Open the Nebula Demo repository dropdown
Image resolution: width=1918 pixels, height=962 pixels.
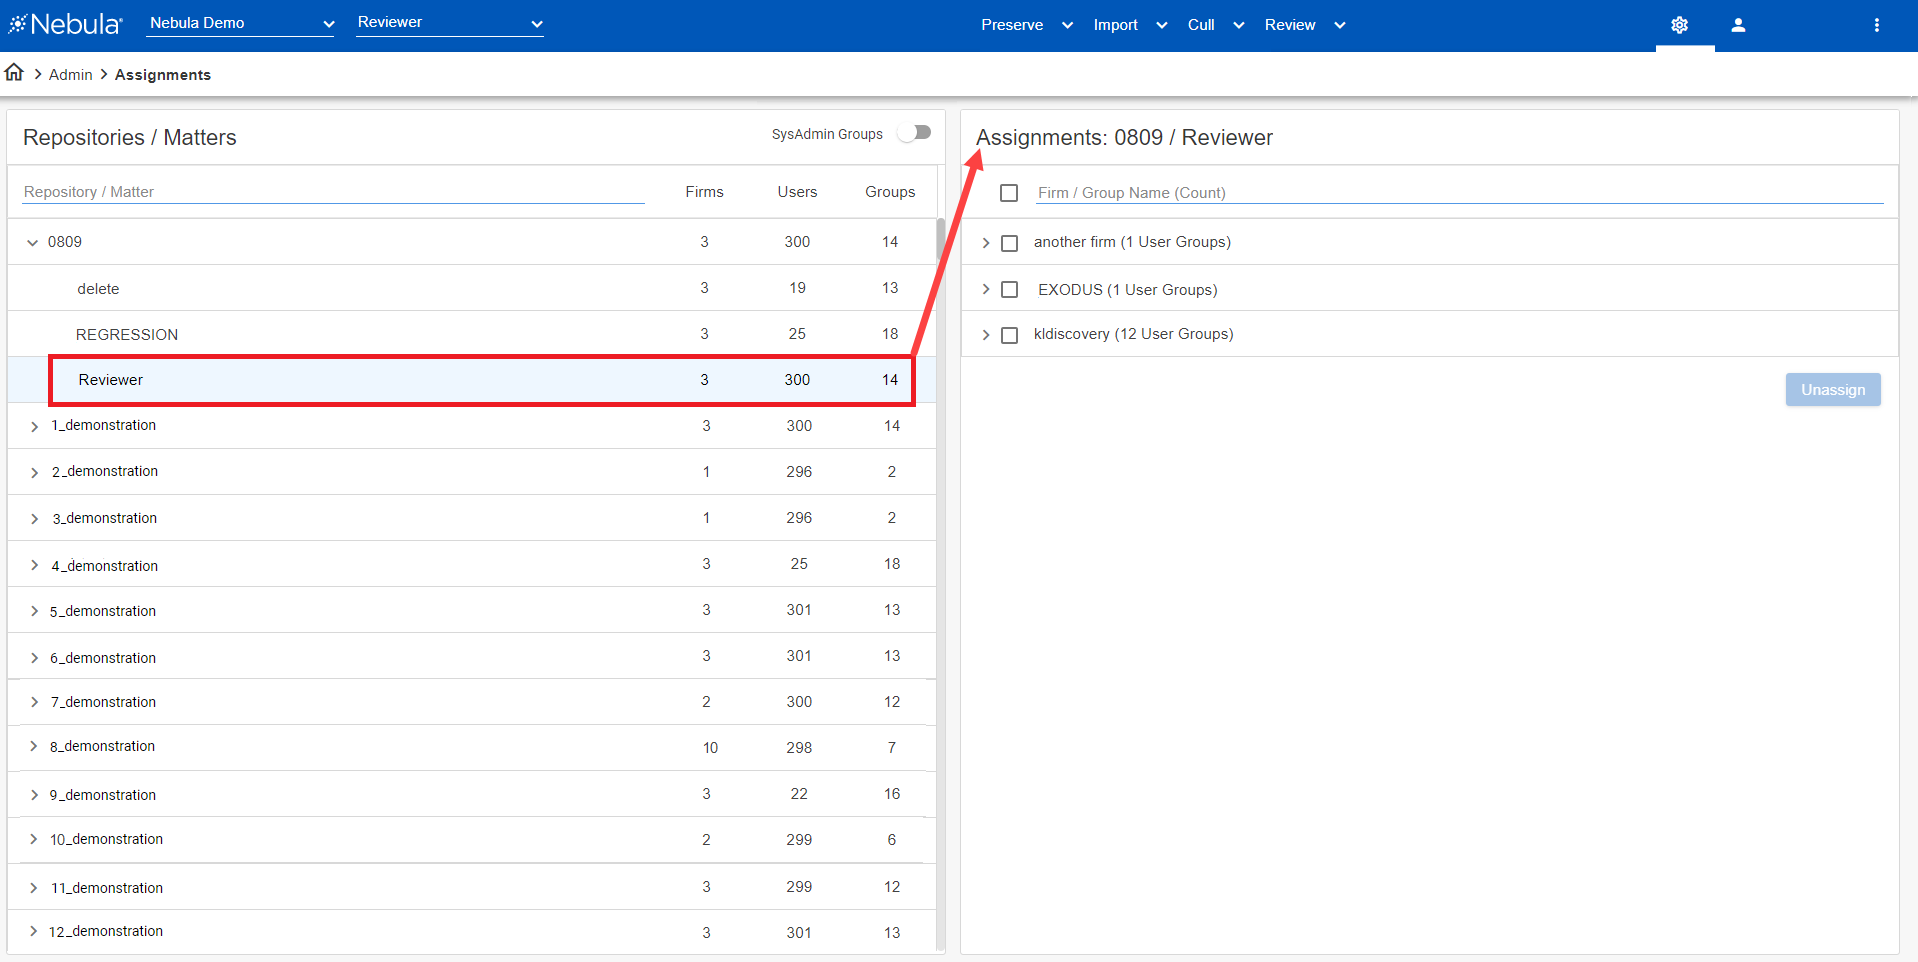[x=240, y=23]
